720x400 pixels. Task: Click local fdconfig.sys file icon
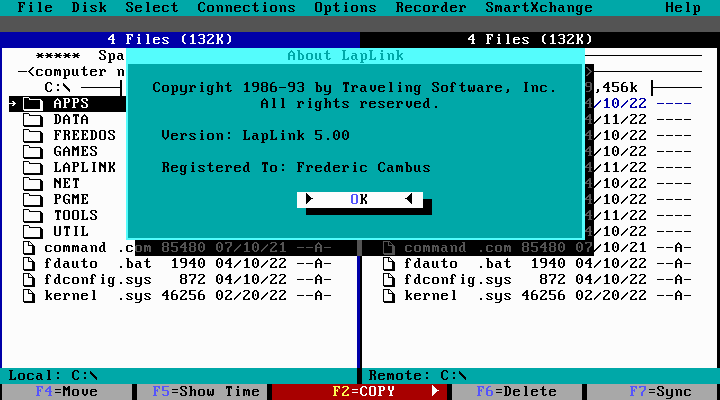click(29, 280)
